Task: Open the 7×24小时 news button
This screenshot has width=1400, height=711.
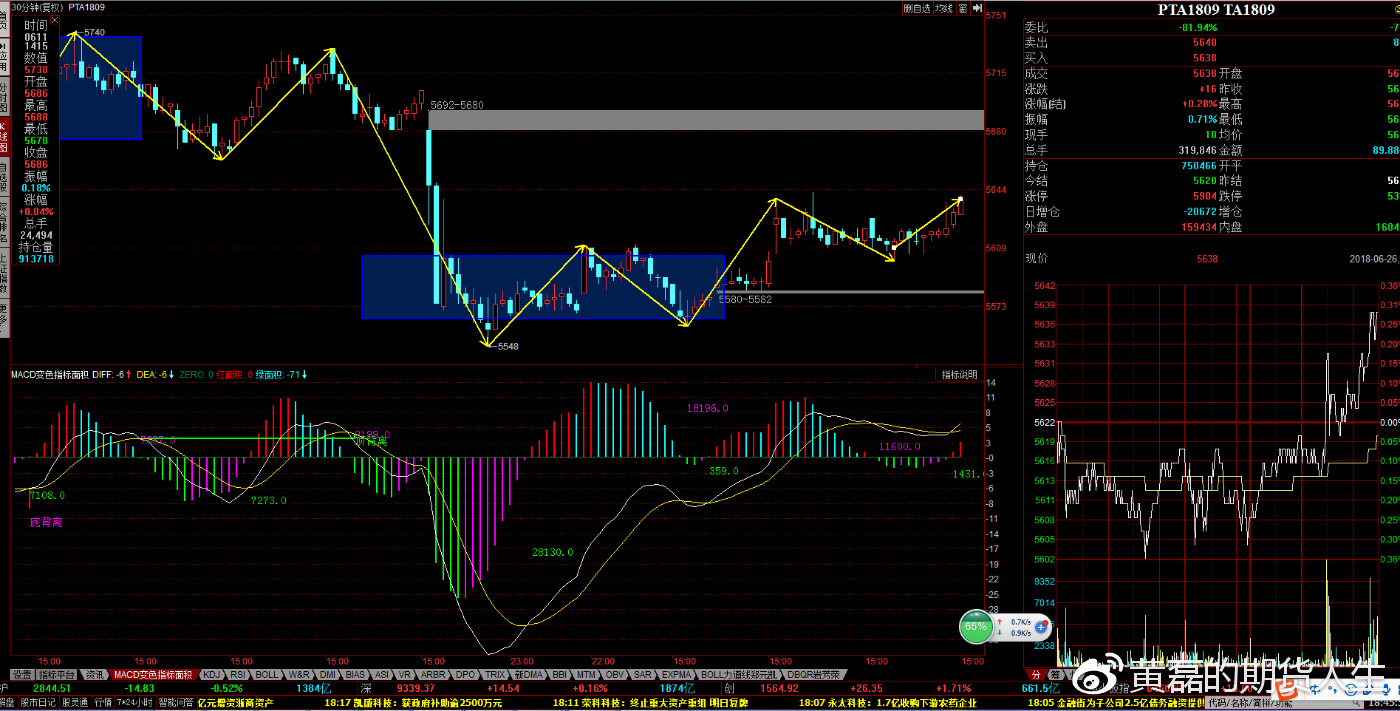Action: tap(134, 703)
